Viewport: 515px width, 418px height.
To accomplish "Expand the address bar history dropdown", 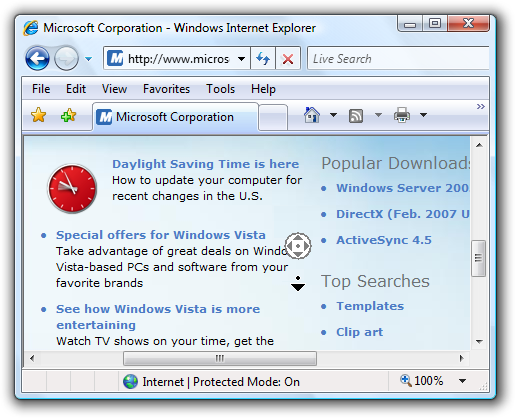I will point(241,59).
